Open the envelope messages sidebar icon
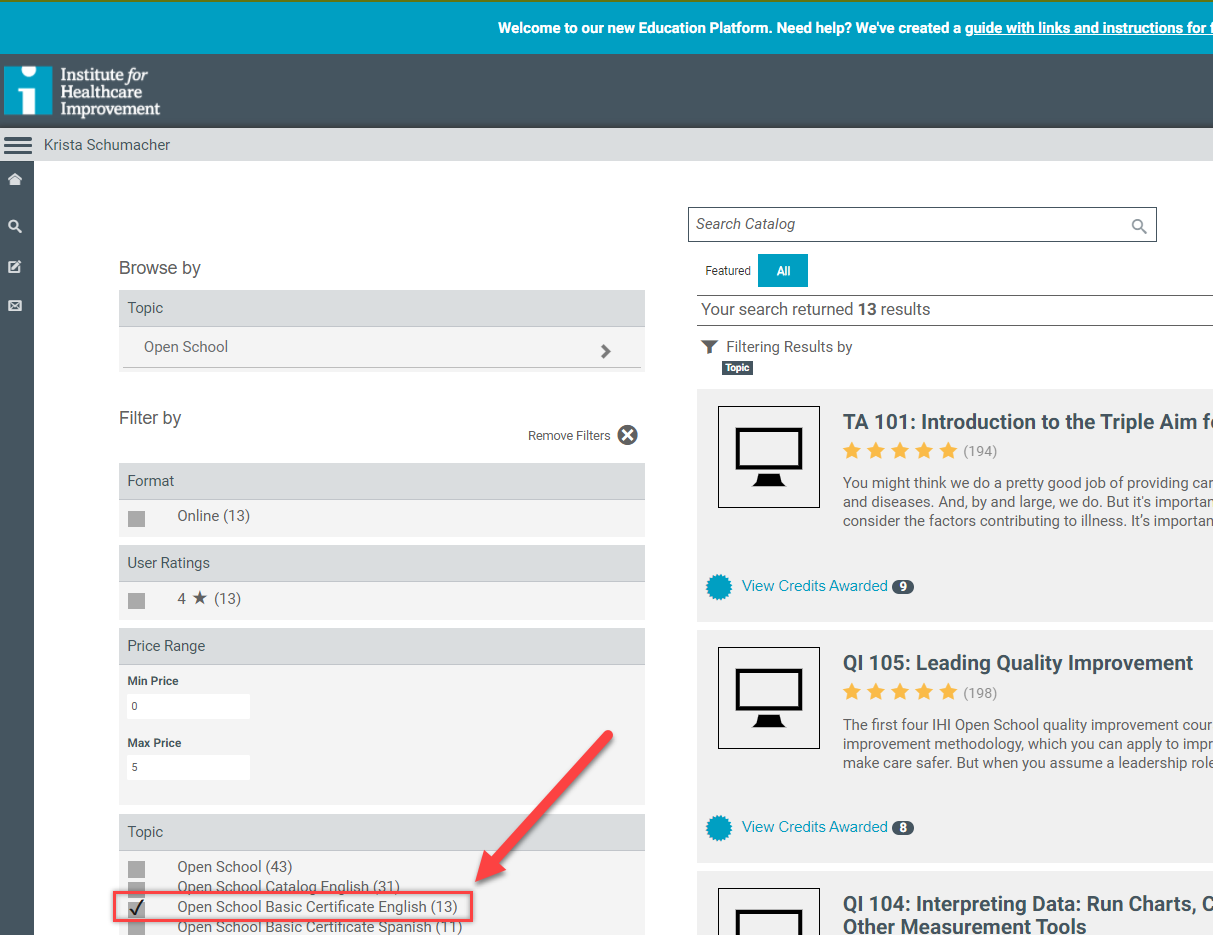1213x935 pixels. (15, 306)
